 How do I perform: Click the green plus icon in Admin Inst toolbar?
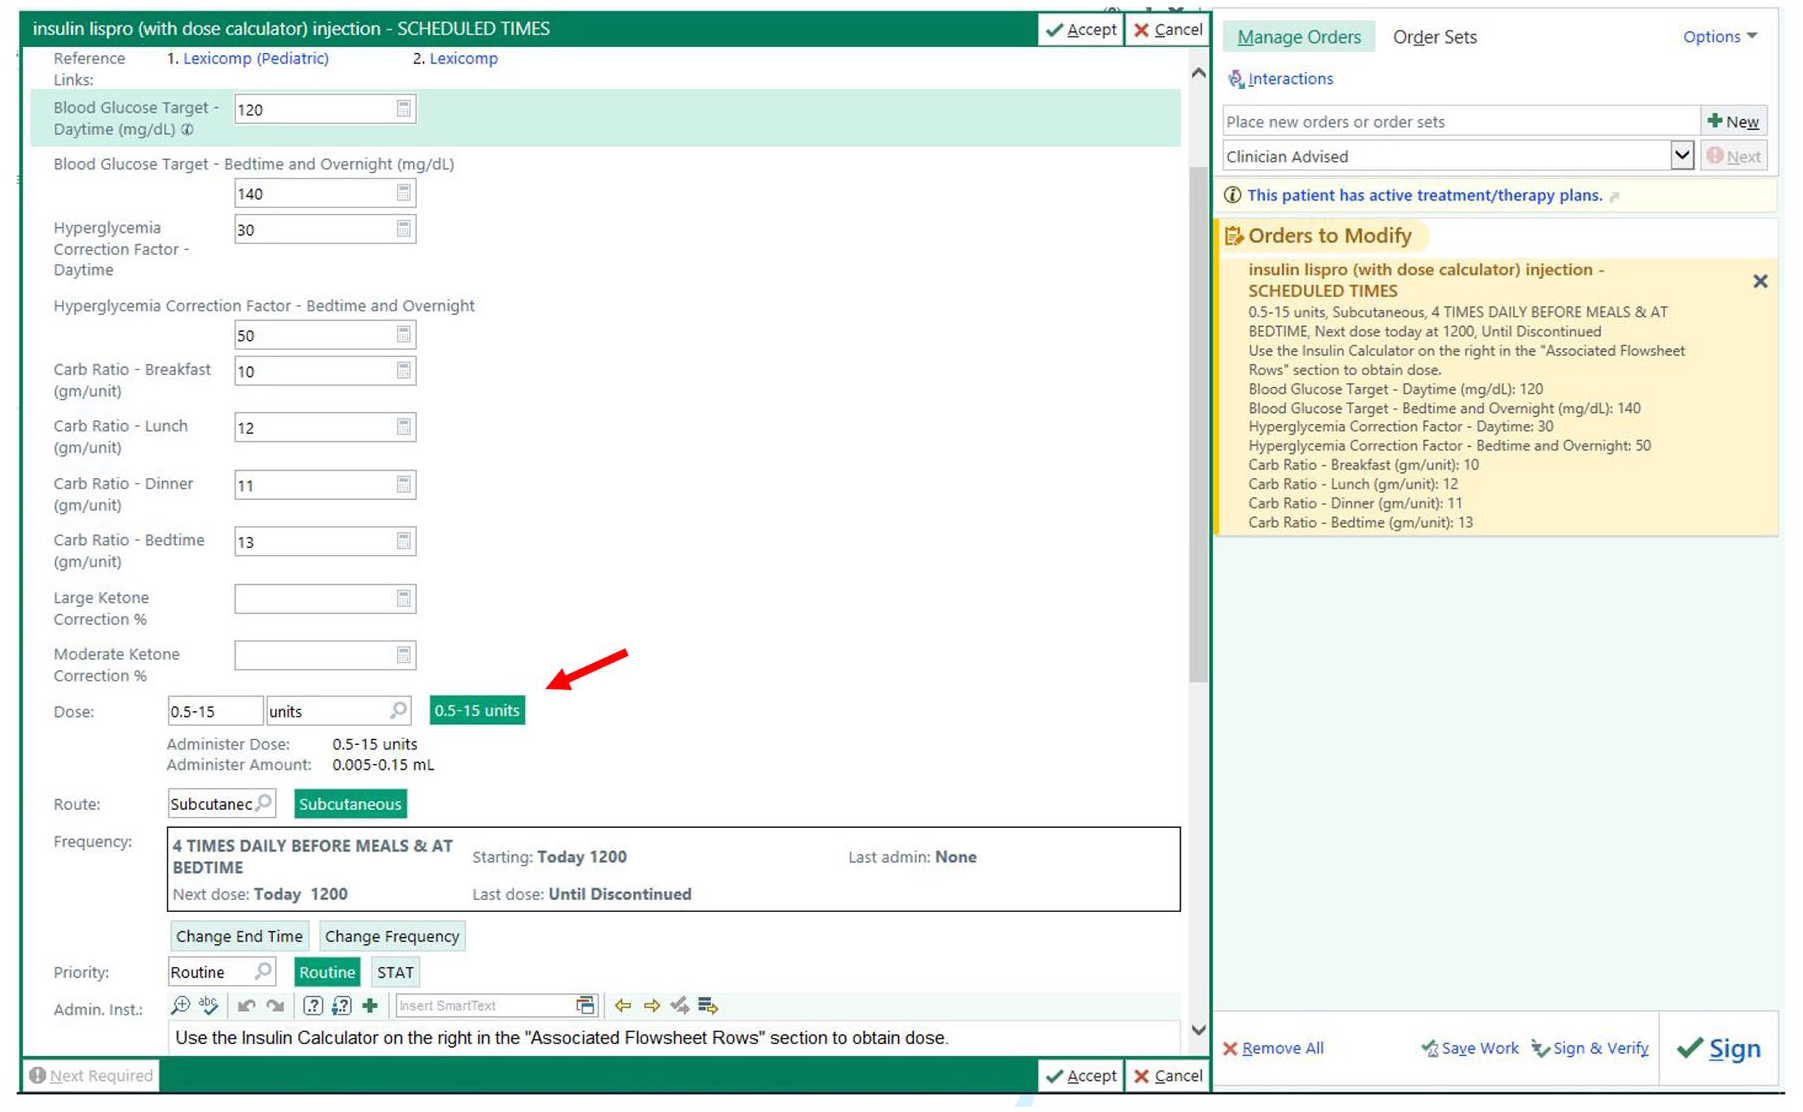click(370, 1006)
